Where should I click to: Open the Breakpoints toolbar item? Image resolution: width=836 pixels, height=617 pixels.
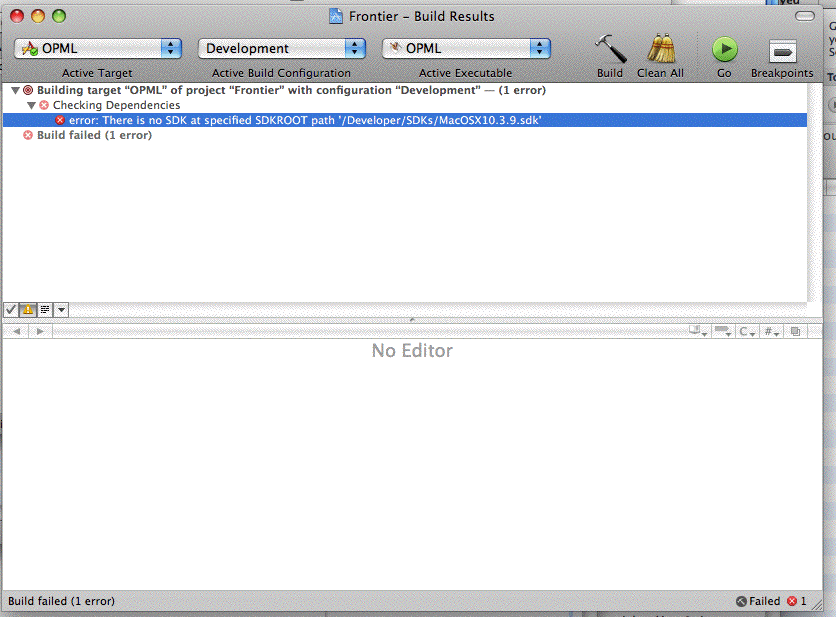782,51
